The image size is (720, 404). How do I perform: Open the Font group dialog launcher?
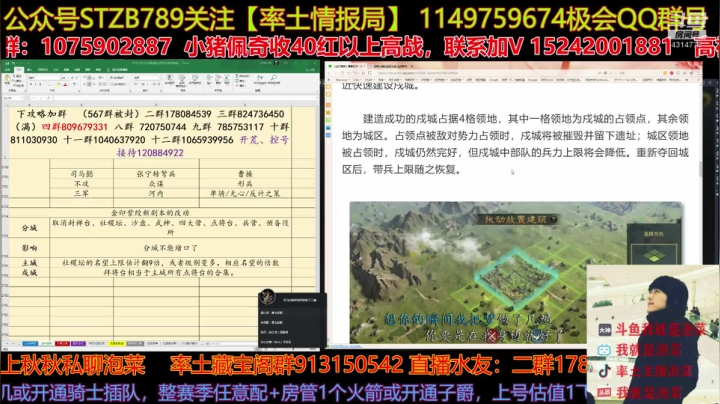click(79, 91)
